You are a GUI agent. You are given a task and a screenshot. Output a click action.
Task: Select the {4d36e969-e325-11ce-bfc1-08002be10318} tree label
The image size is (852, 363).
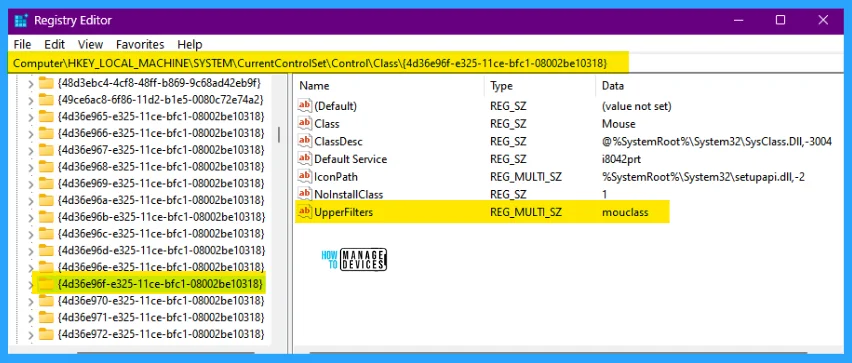click(160, 183)
